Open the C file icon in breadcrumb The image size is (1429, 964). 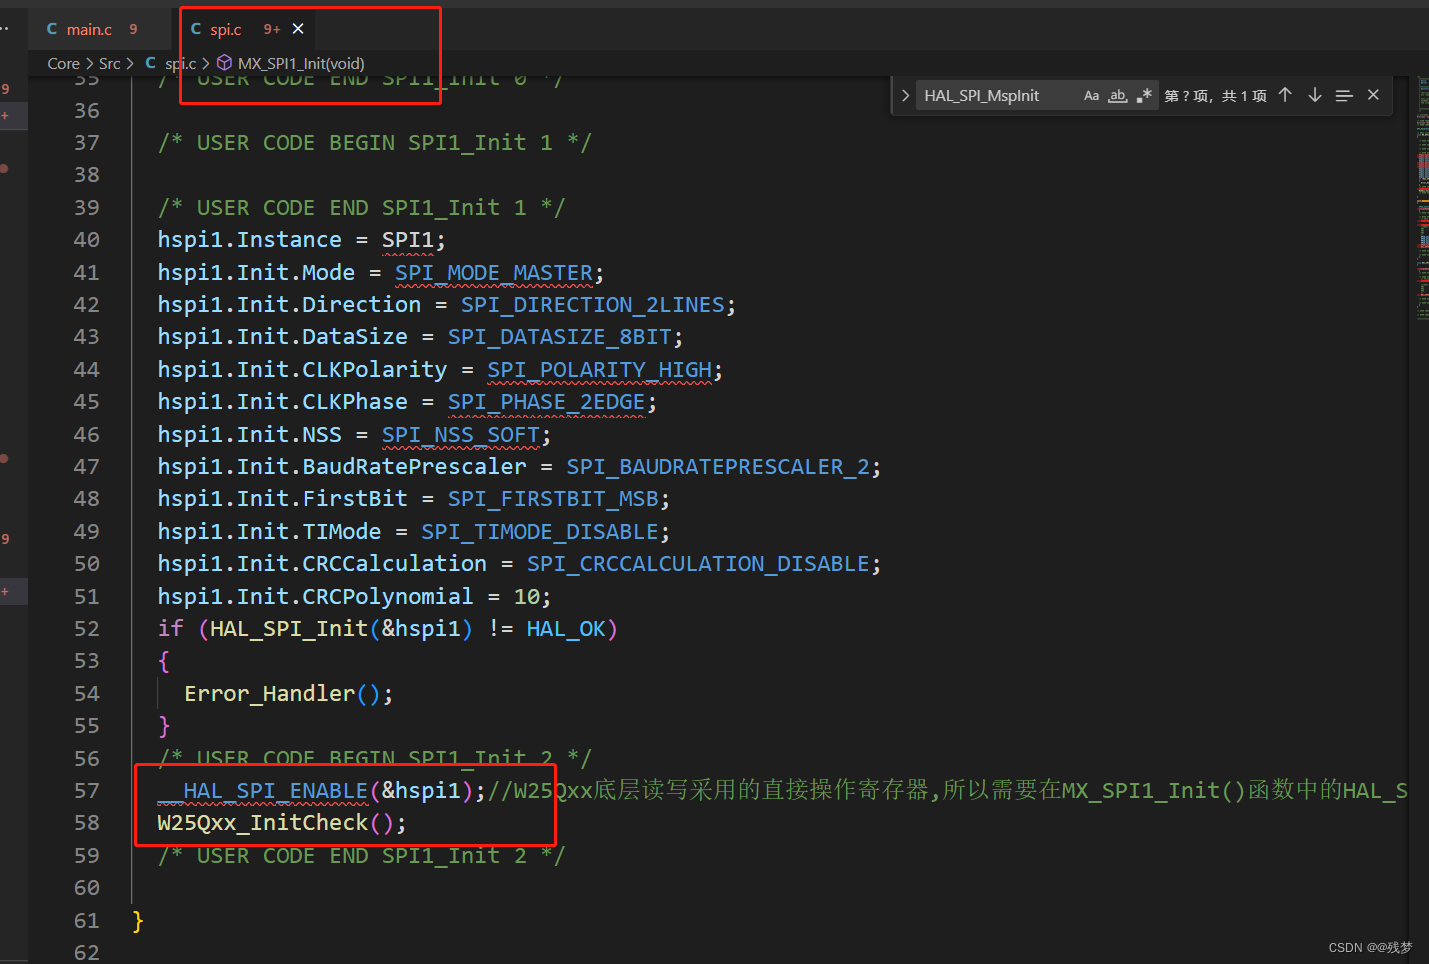click(x=151, y=63)
